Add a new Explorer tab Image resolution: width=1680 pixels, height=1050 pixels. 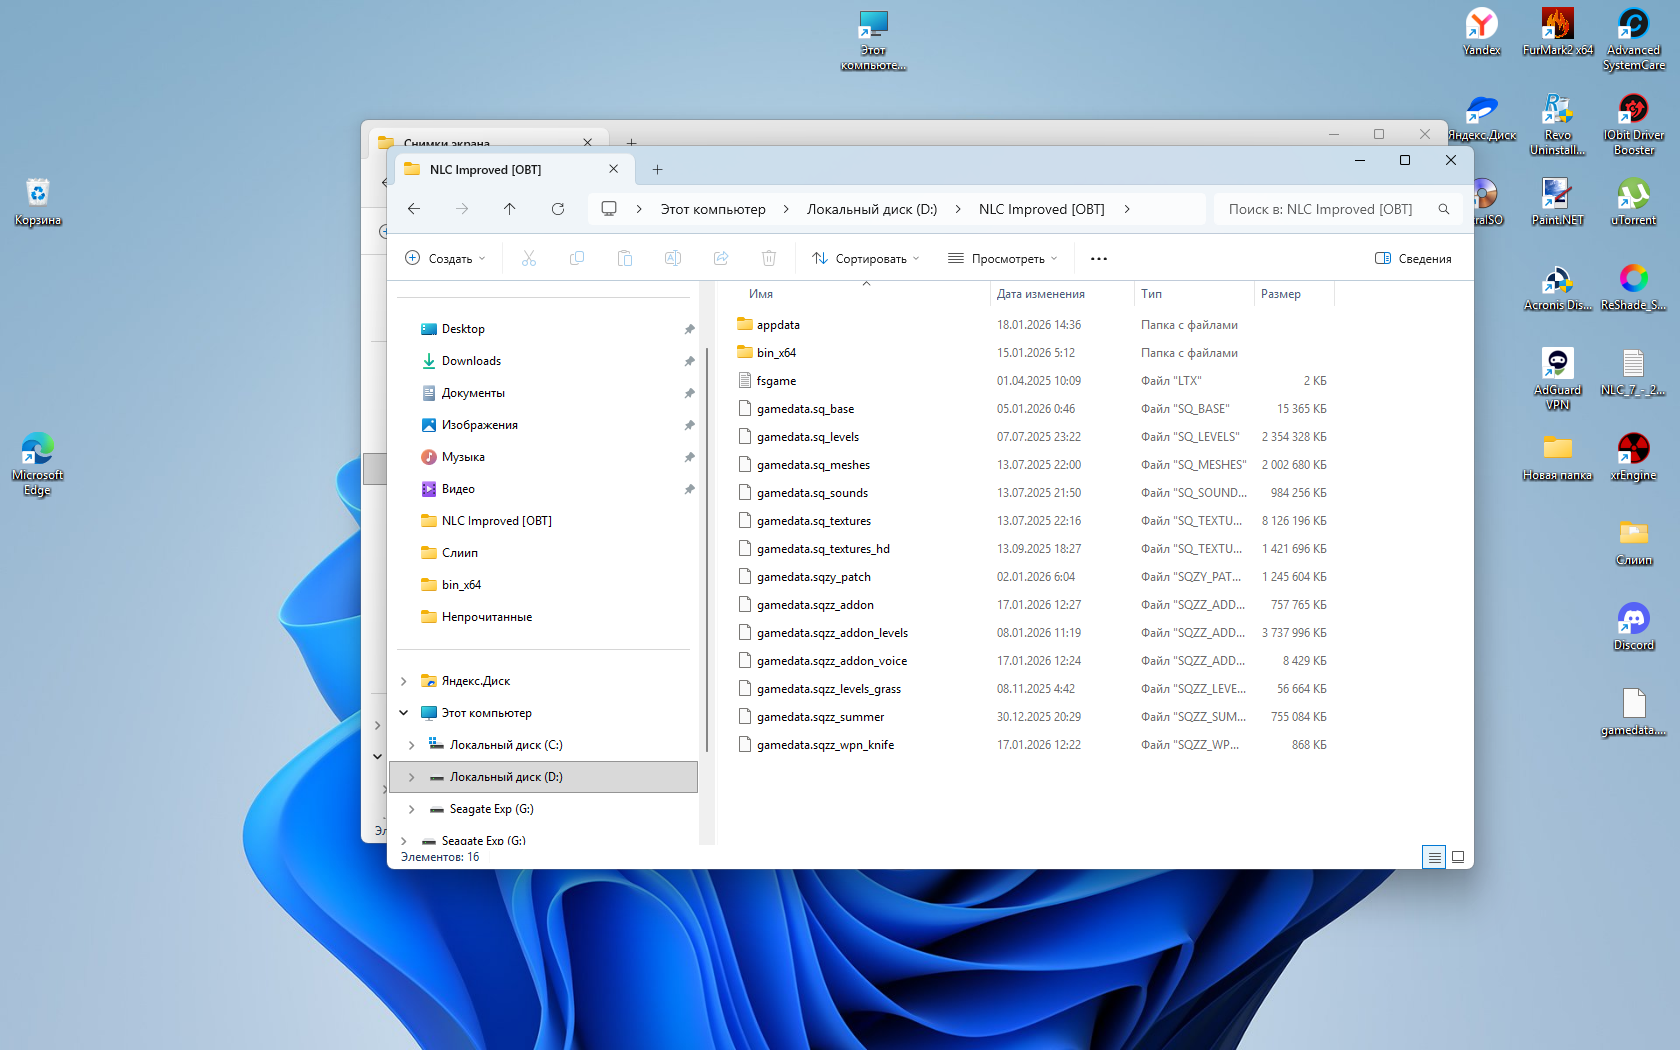click(x=657, y=170)
